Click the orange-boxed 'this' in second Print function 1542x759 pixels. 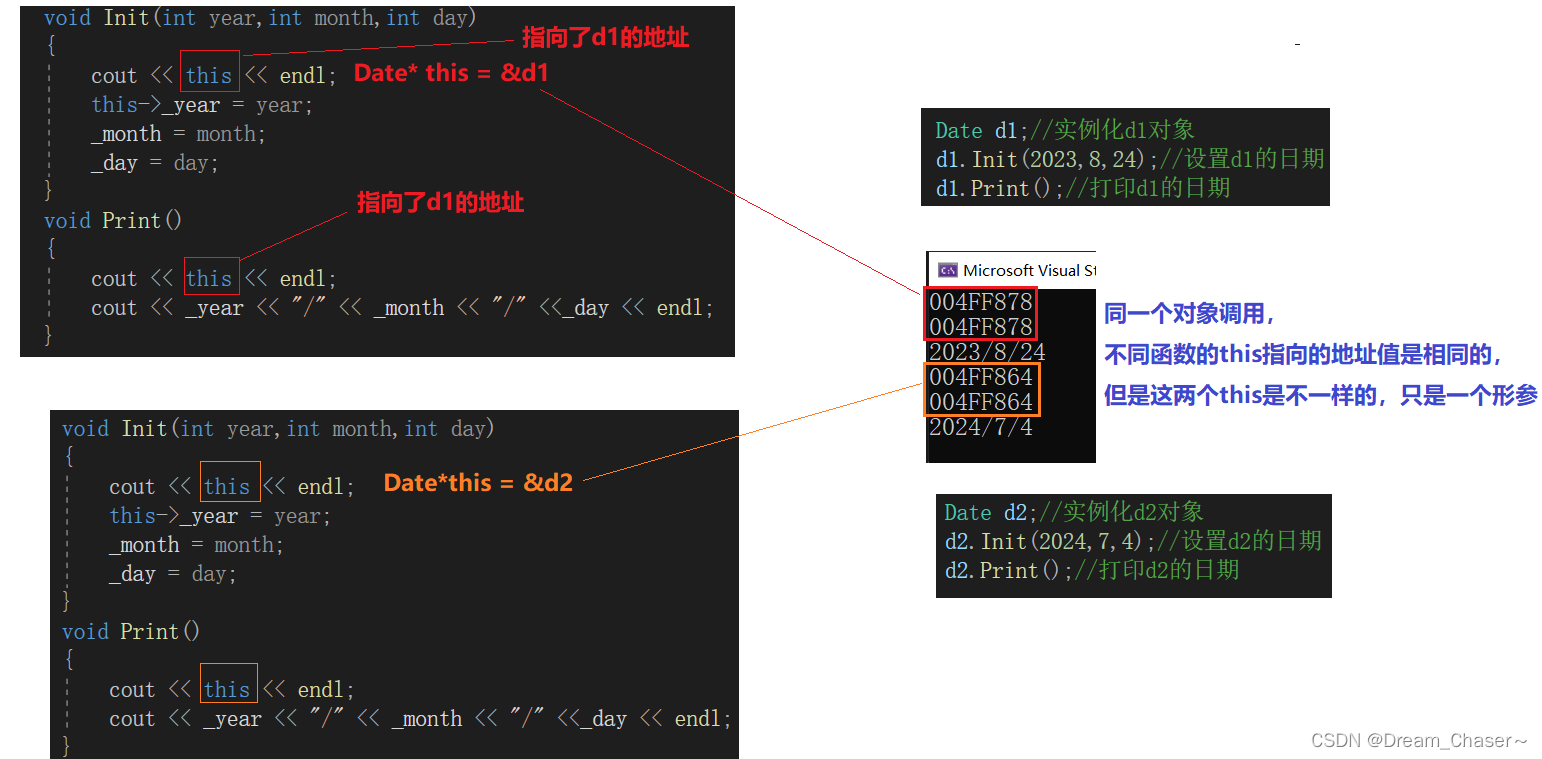point(228,688)
